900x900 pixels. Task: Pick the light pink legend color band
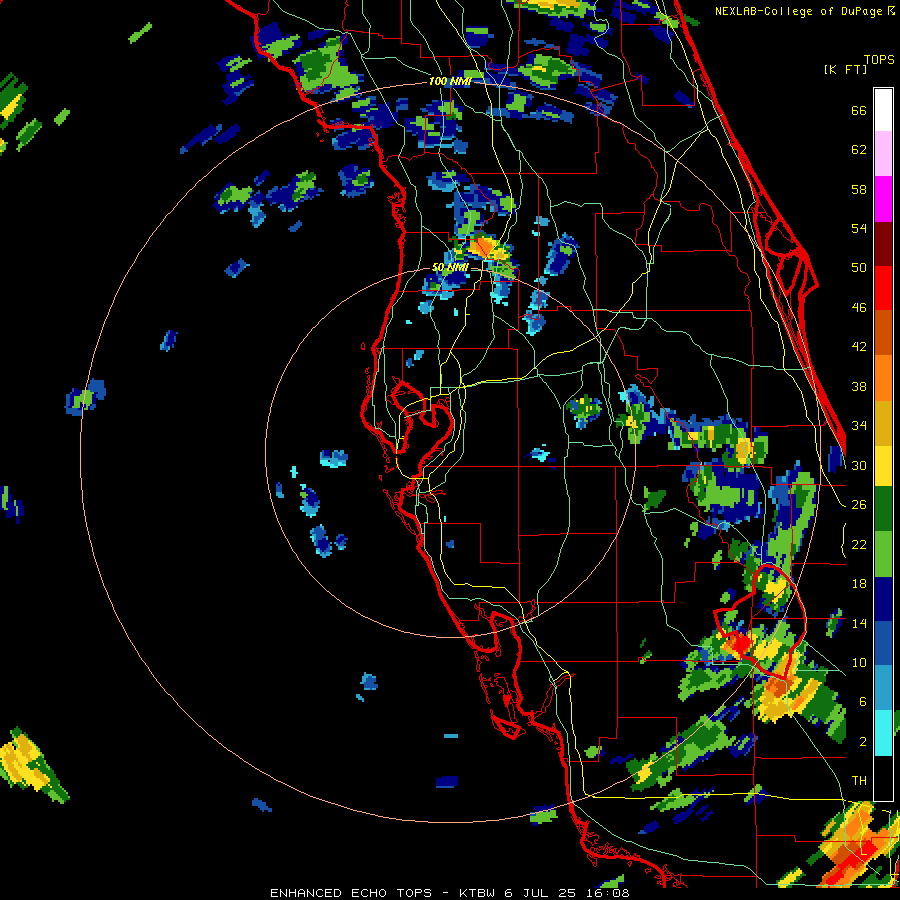tap(883, 154)
